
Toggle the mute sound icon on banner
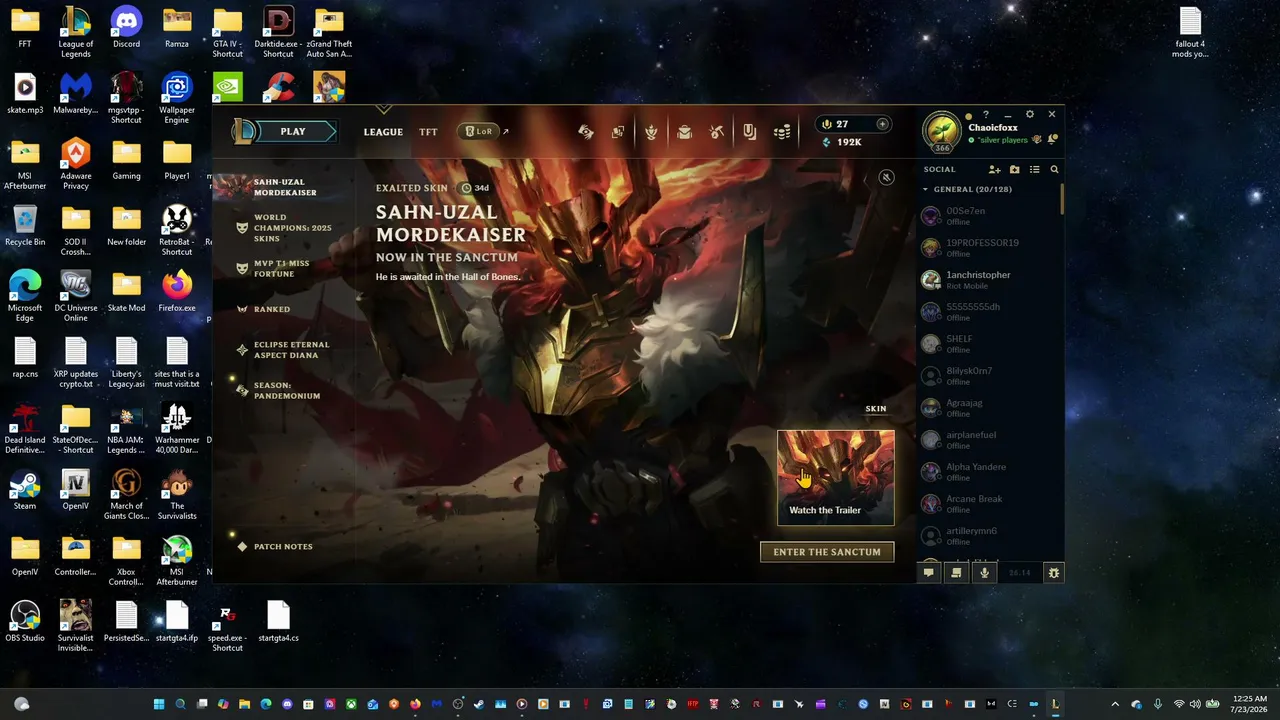click(886, 177)
